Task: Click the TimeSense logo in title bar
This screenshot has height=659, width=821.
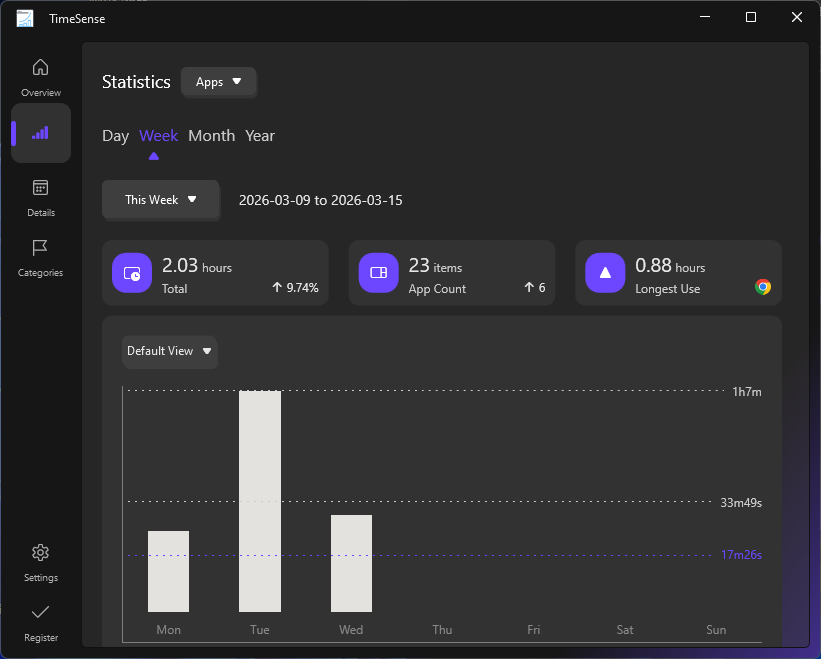Action: point(24,17)
